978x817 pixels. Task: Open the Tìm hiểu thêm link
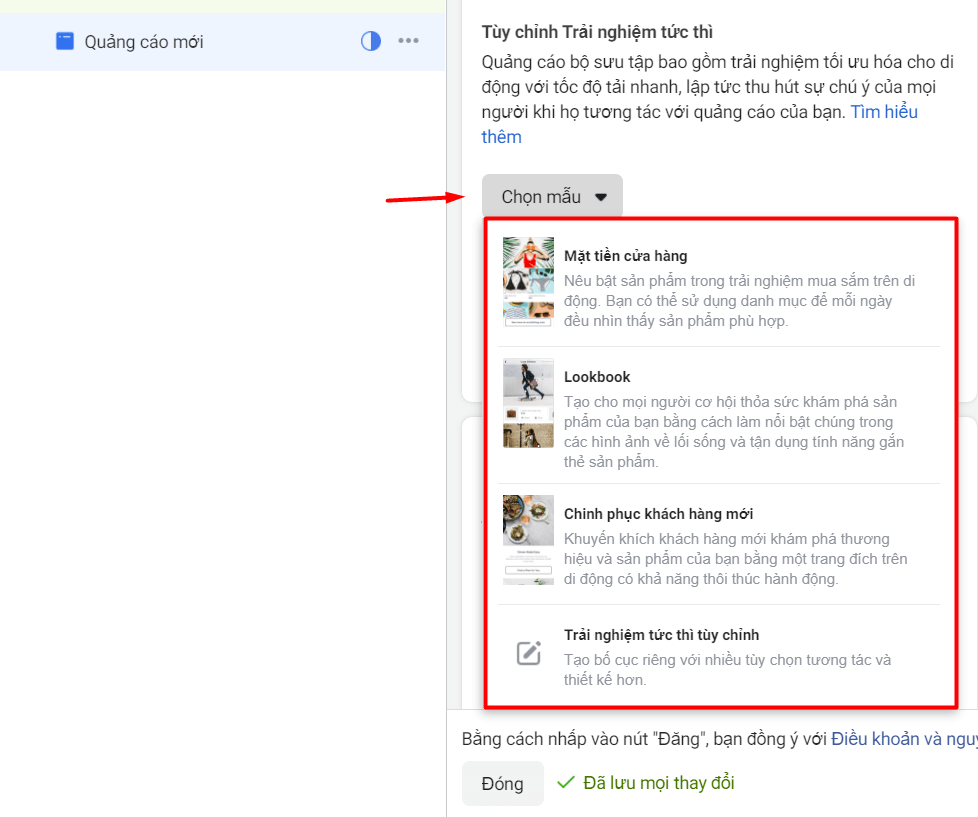883,112
